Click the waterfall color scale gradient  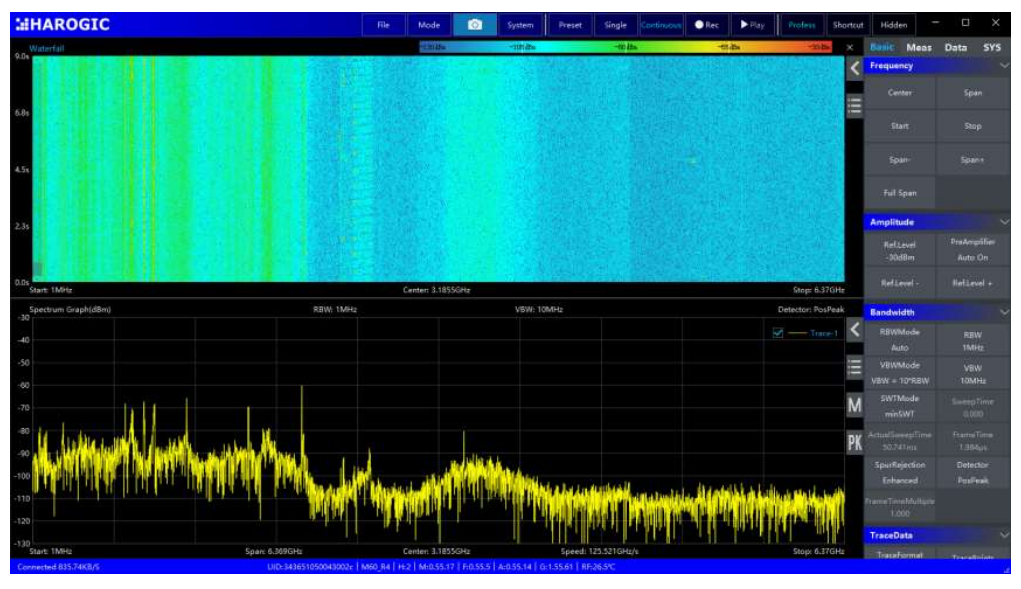[x=626, y=47]
